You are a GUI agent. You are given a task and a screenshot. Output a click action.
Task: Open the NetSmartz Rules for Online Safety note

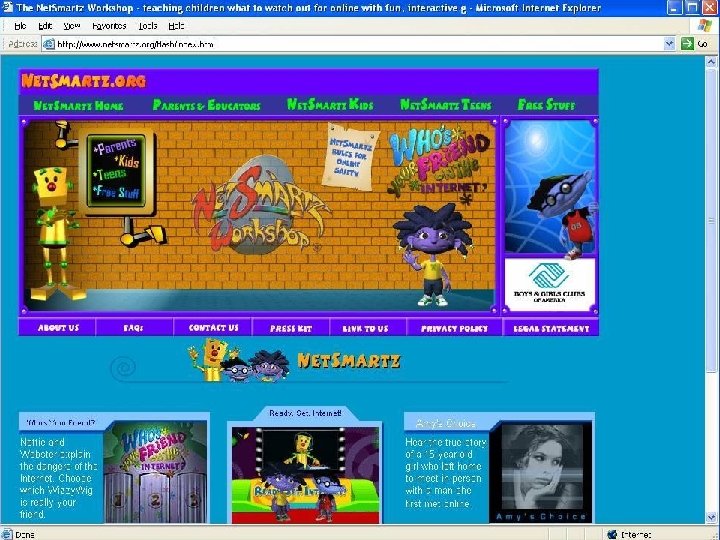point(350,157)
